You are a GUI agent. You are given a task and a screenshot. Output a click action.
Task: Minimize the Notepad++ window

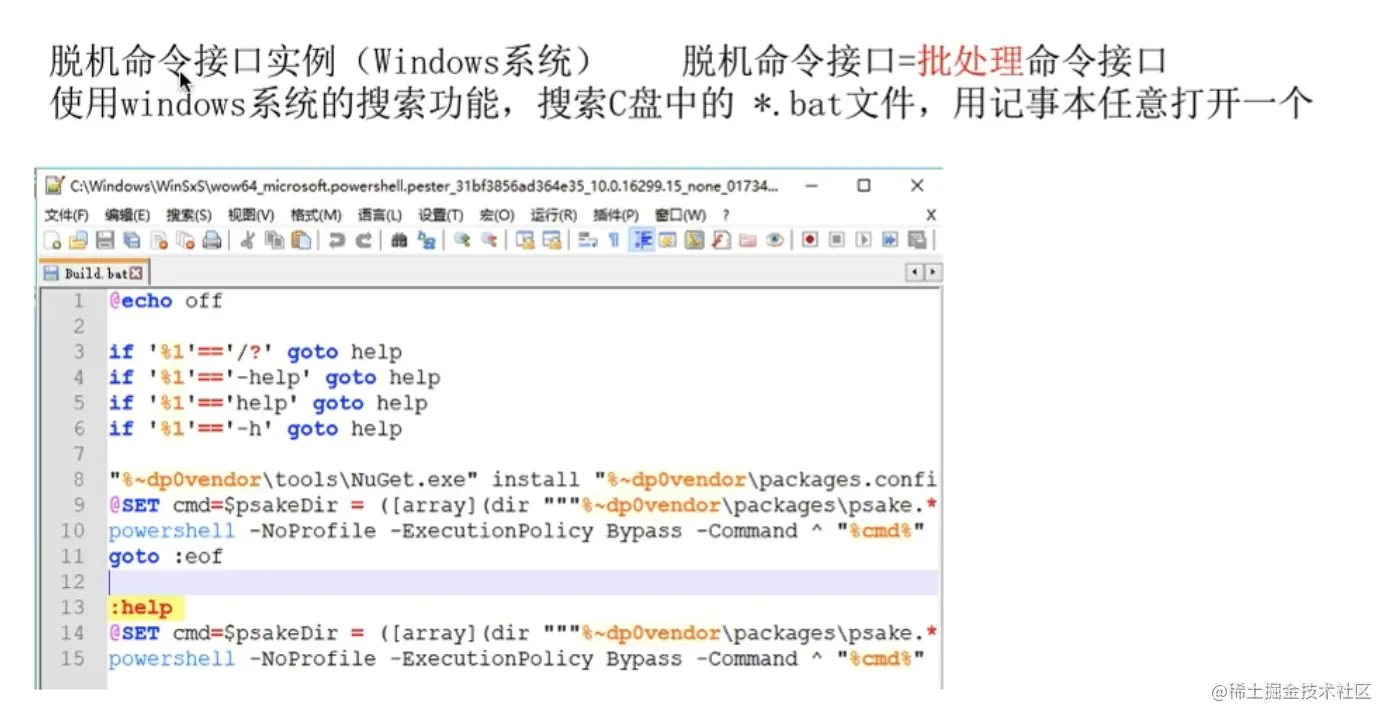pyautogui.click(x=812, y=186)
